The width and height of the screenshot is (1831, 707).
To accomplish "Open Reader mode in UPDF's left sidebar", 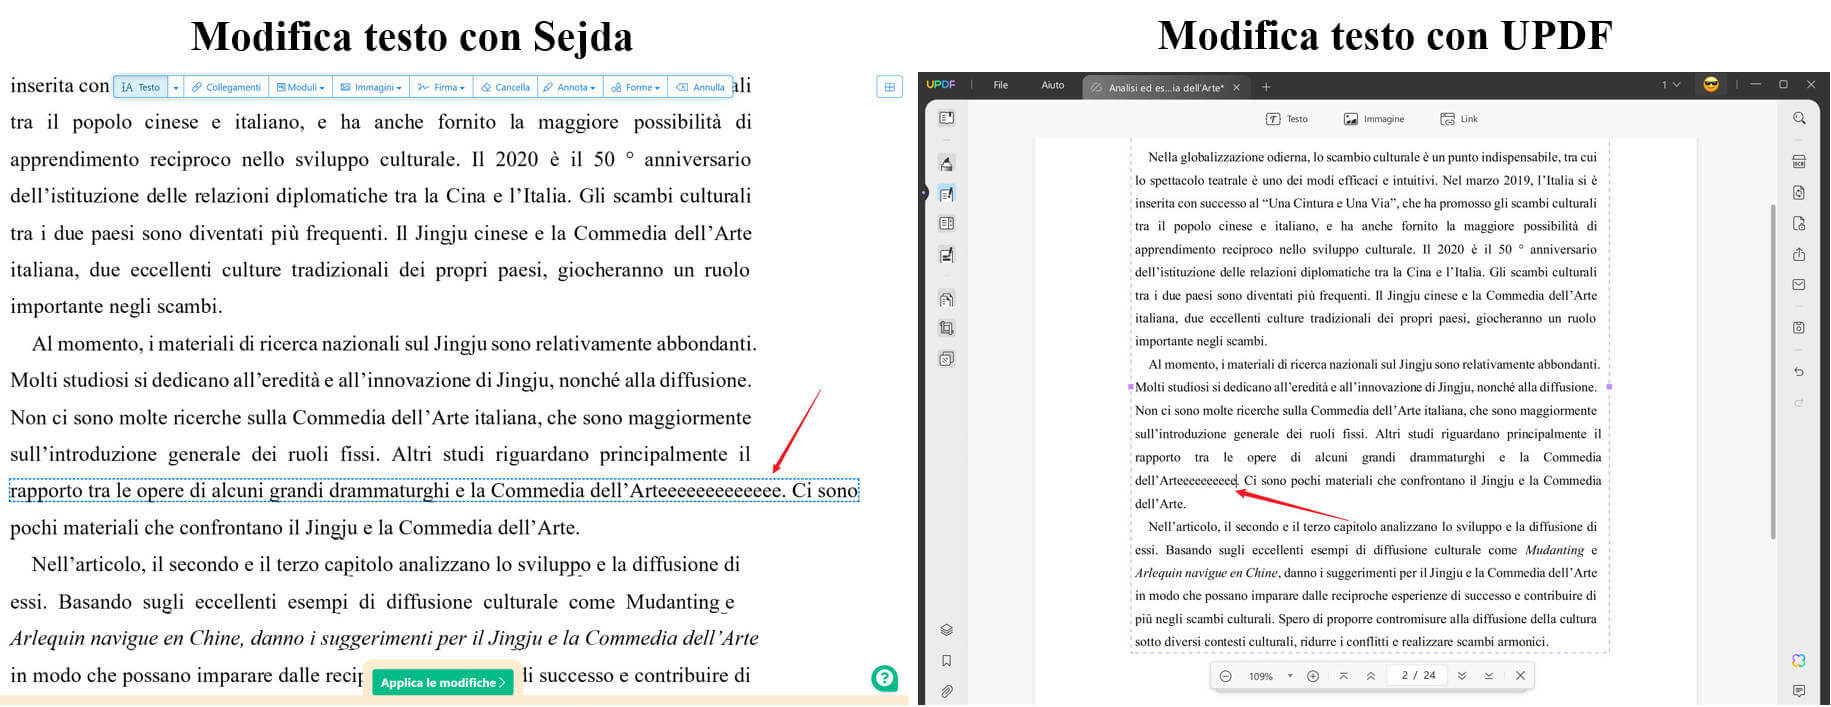I will (946, 118).
